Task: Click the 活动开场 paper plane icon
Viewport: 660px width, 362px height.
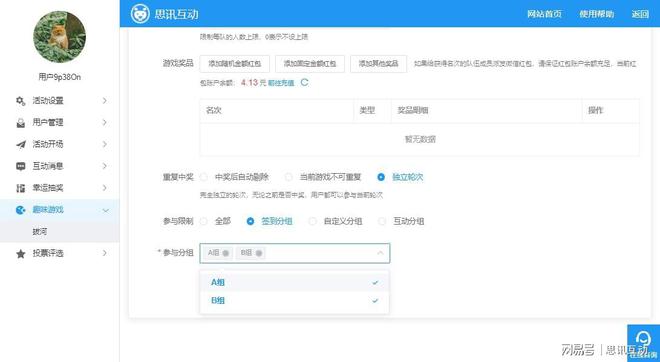Action: [x=20, y=144]
